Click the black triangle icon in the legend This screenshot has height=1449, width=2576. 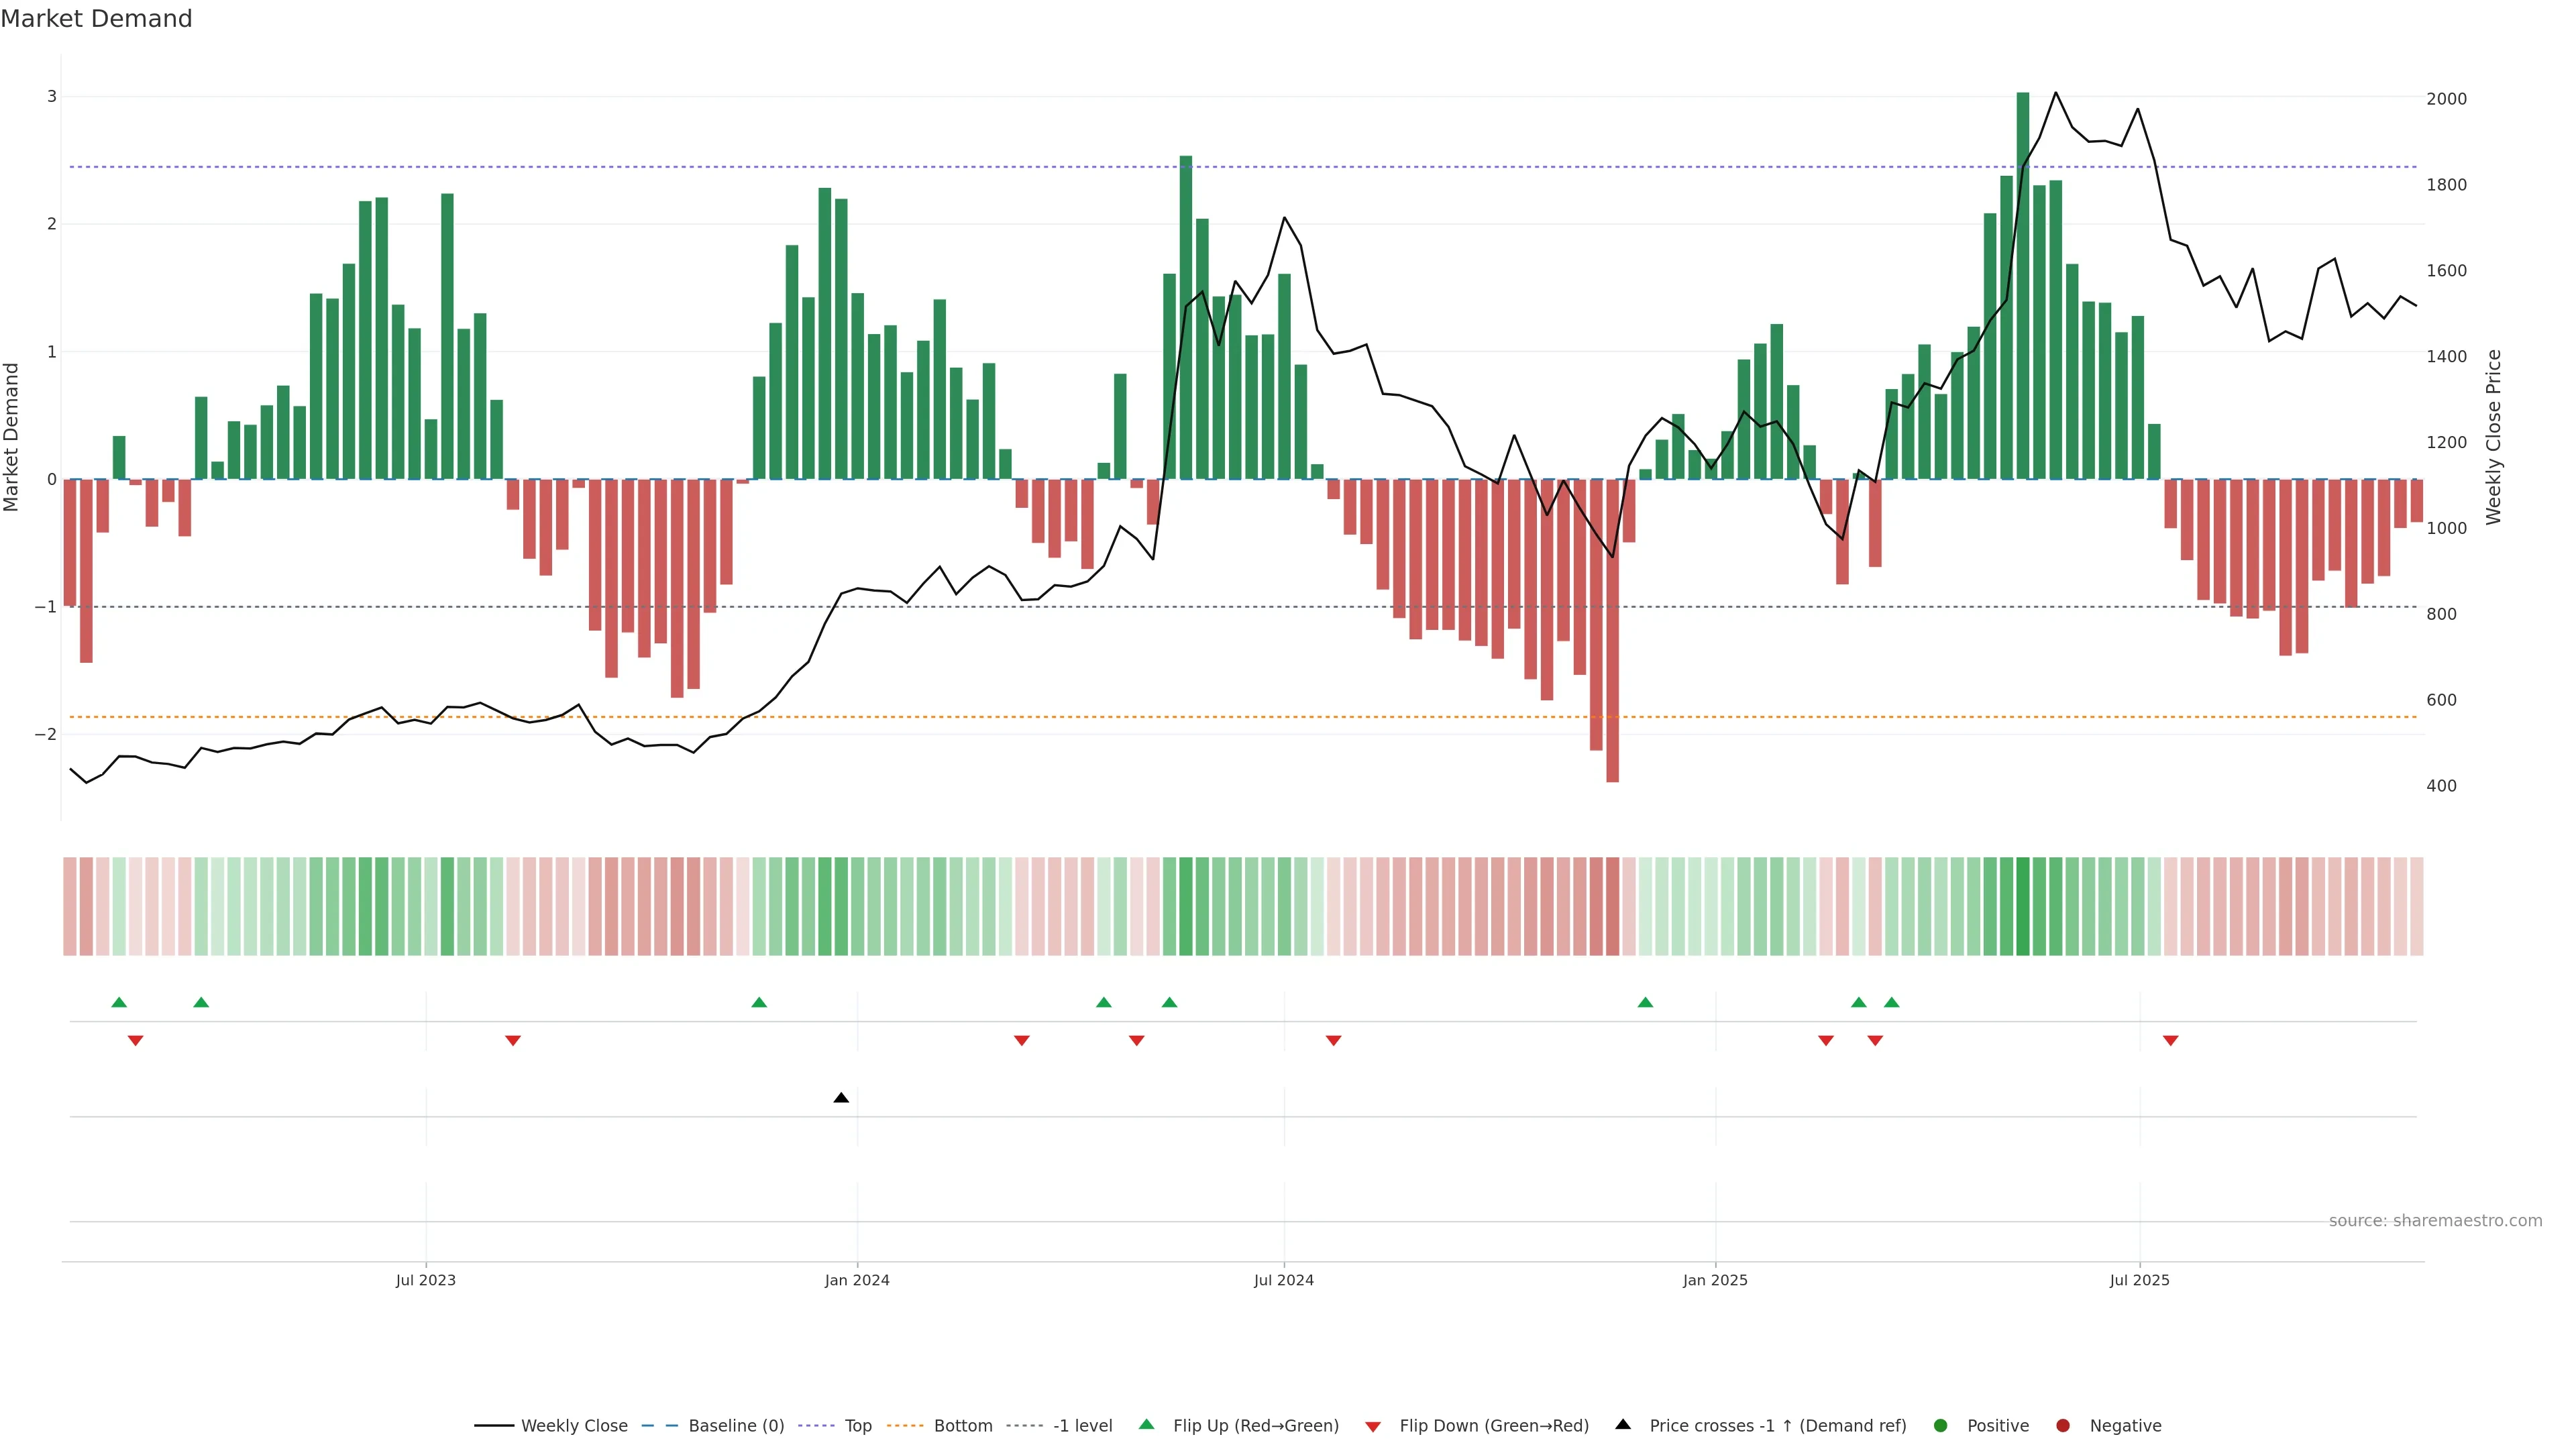(1623, 1424)
